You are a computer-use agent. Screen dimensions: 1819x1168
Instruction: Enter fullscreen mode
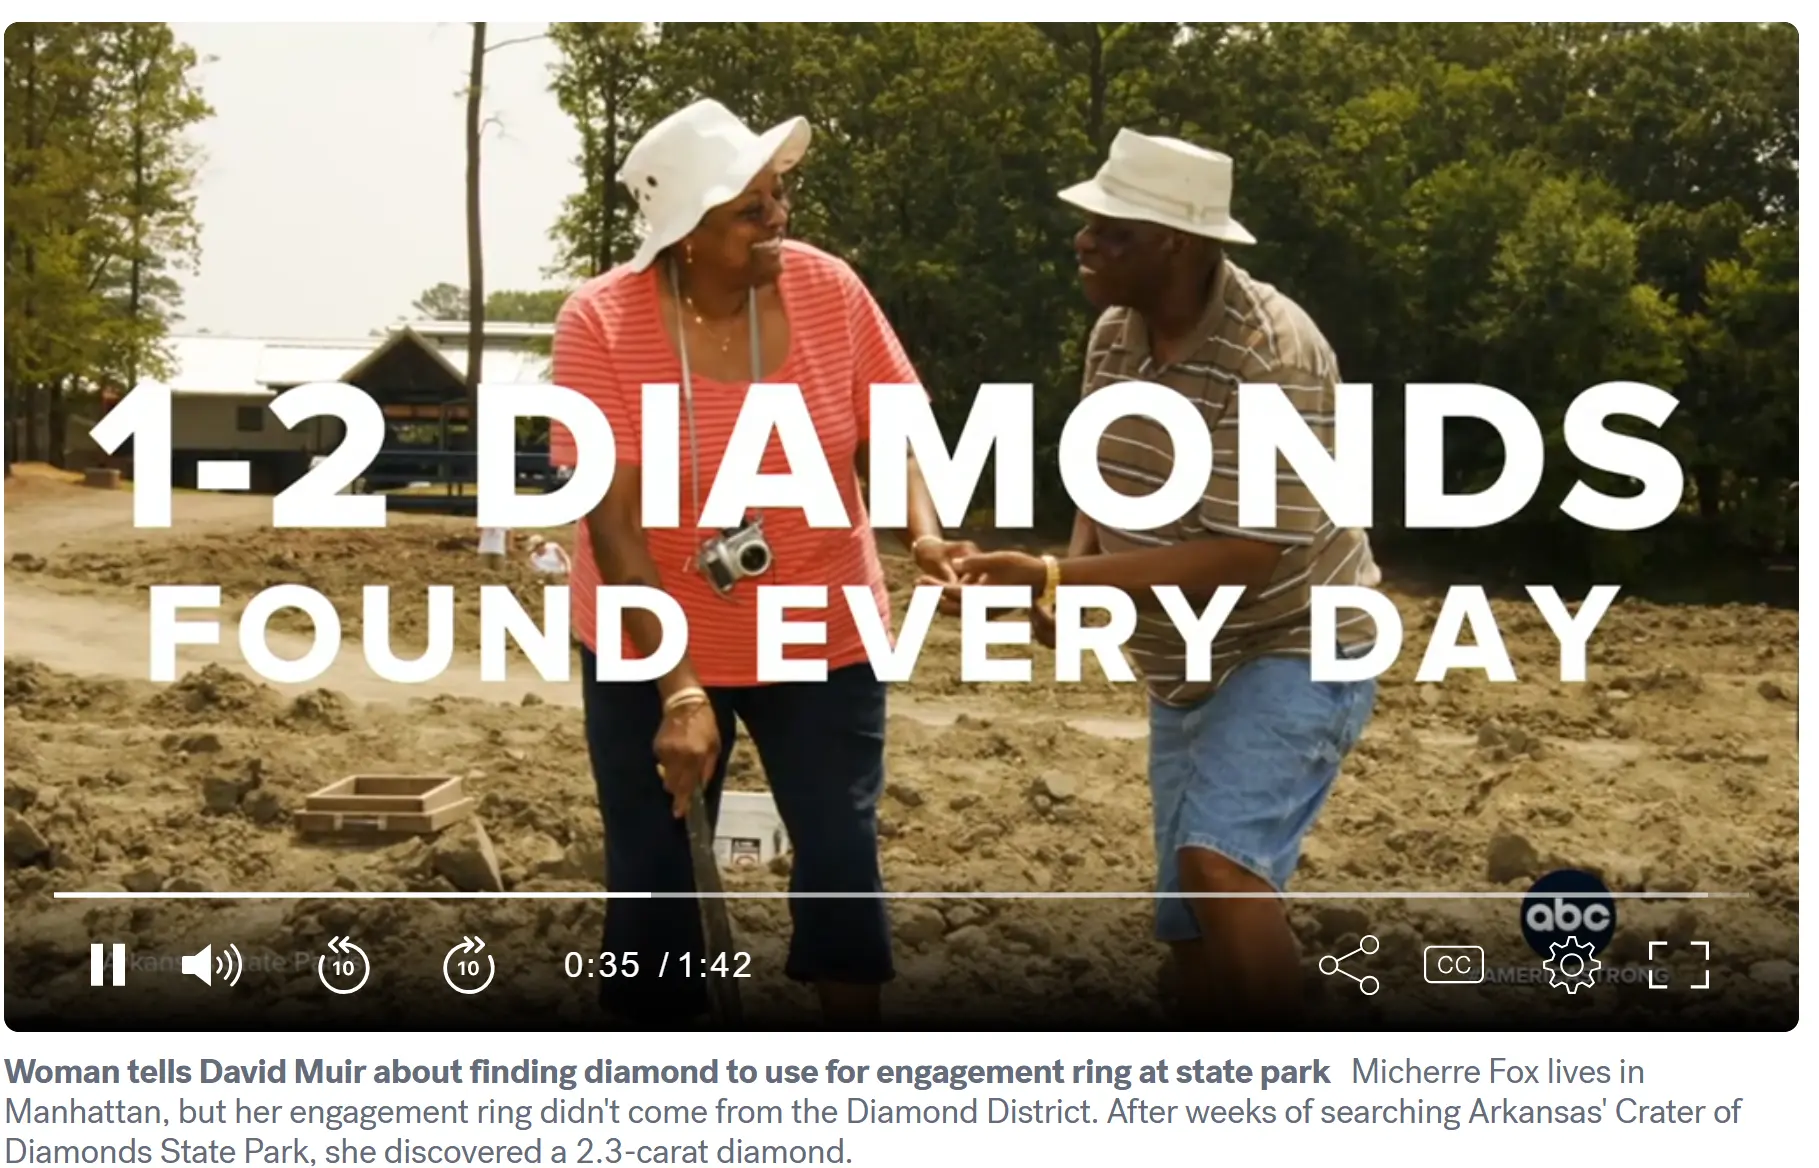click(x=1679, y=965)
